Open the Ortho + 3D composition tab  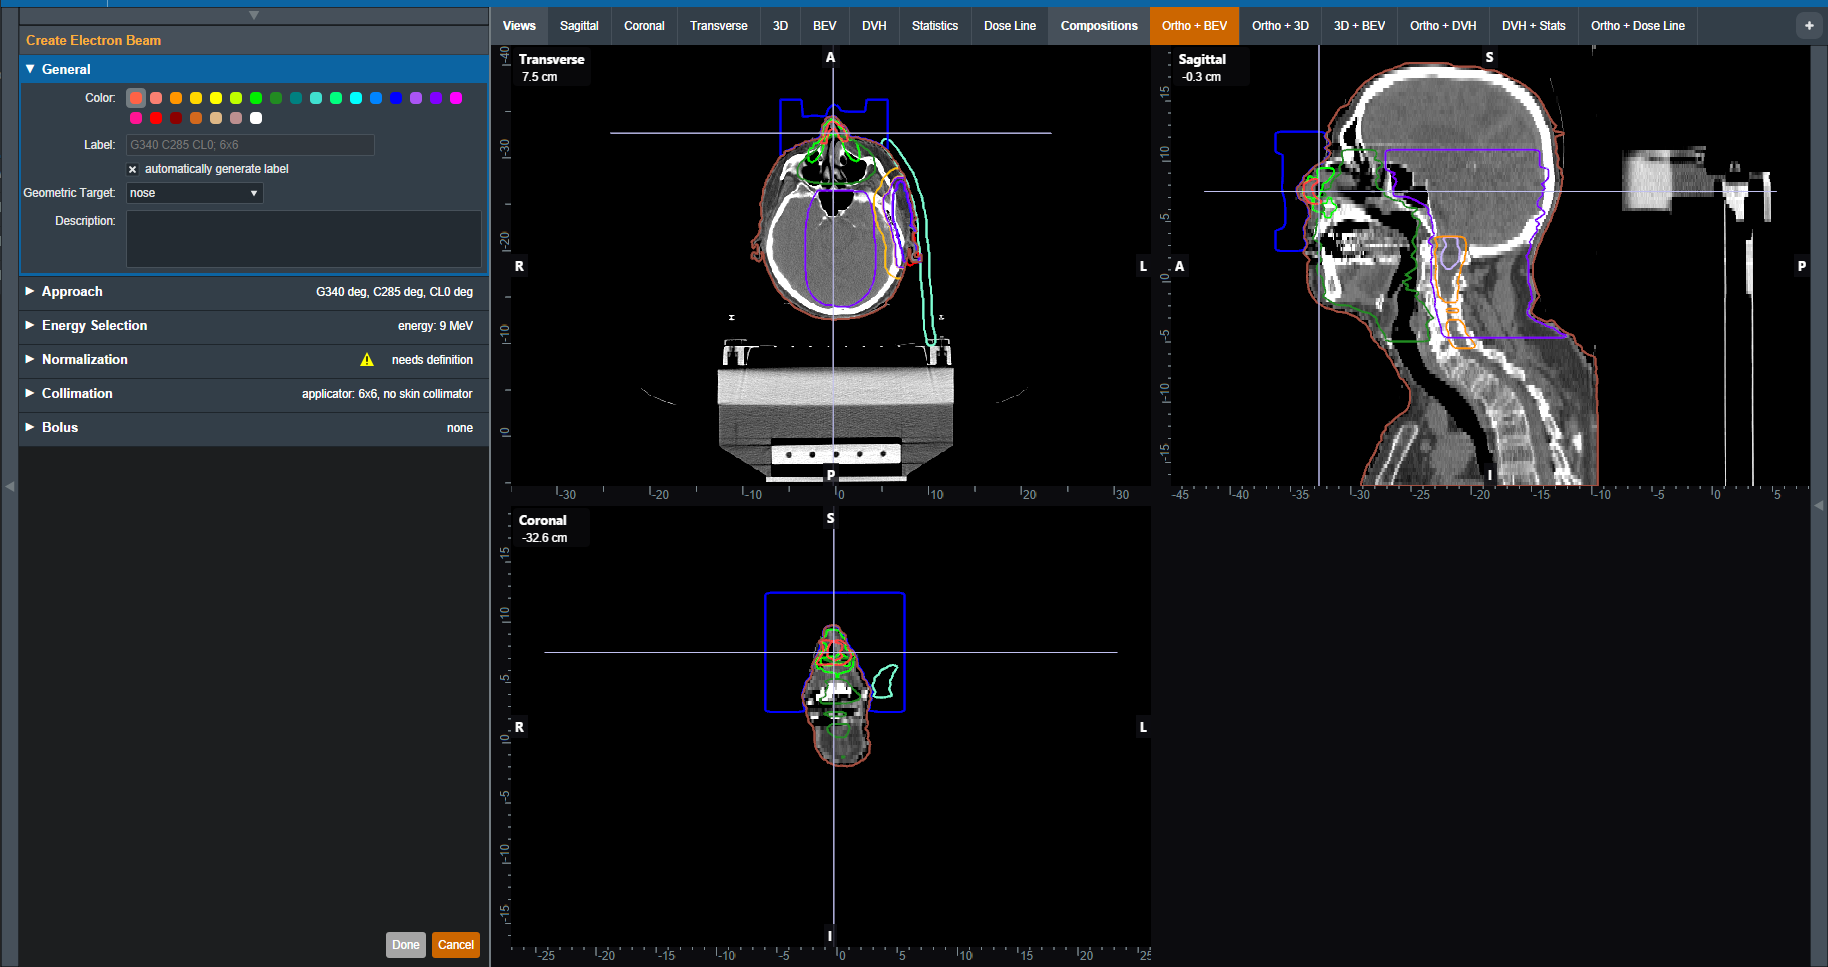click(x=1280, y=26)
